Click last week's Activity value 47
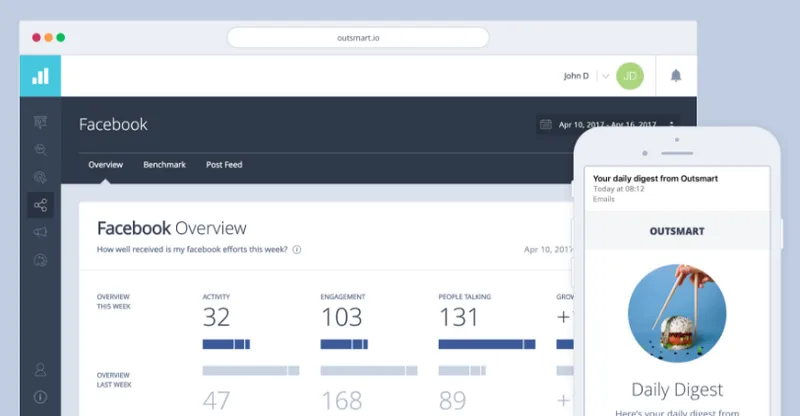This screenshot has width=800, height=416. tap(216, 401)
